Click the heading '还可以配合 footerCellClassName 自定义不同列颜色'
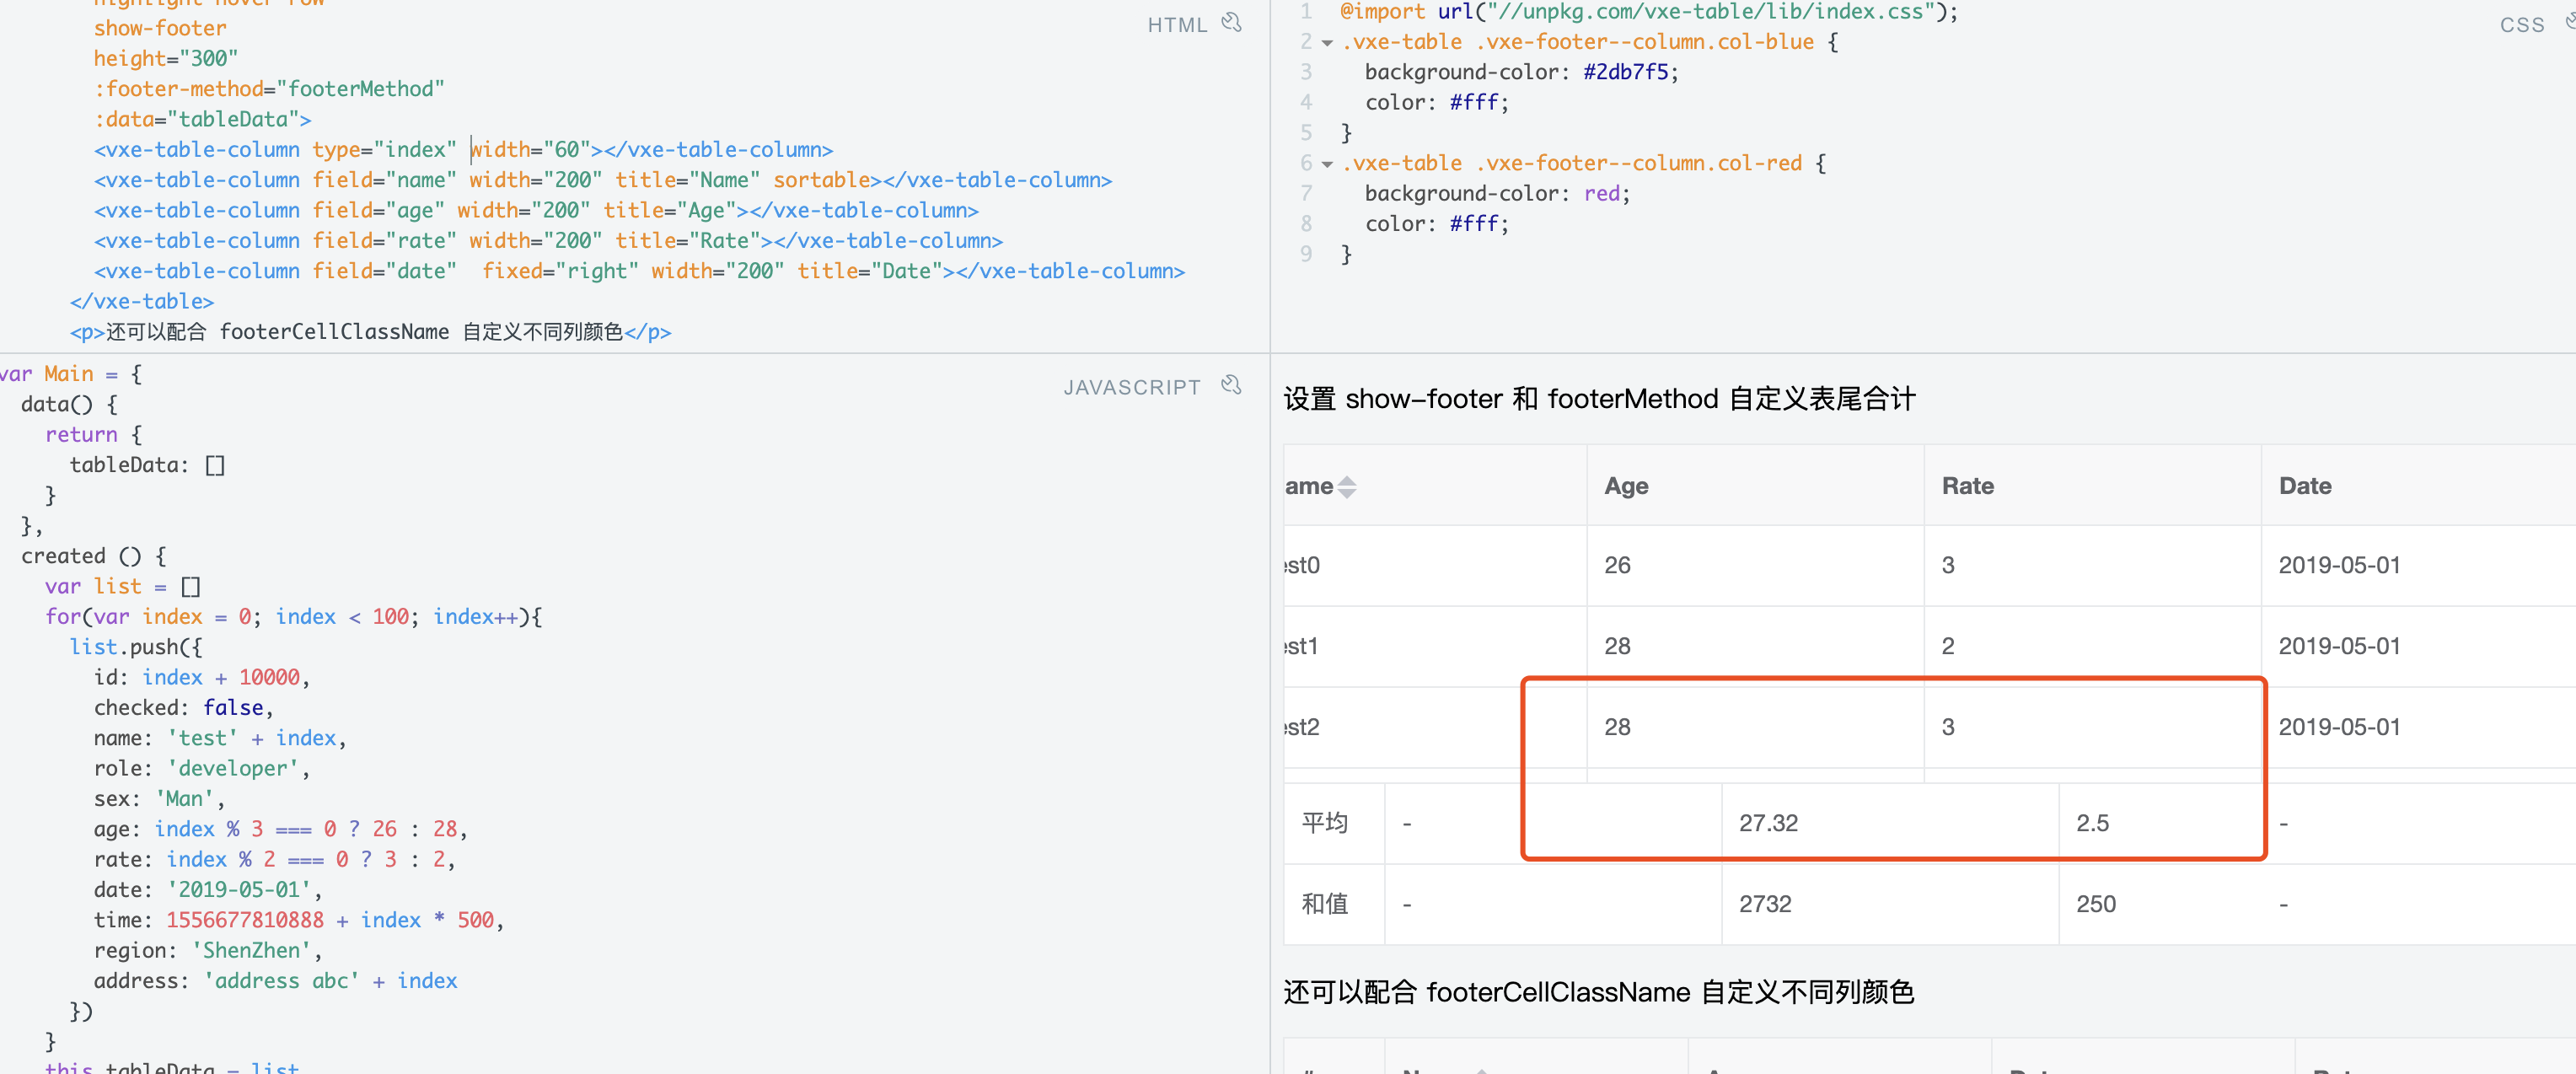This screenshot has width=2576, height=1074. (x=1599, y=992)
